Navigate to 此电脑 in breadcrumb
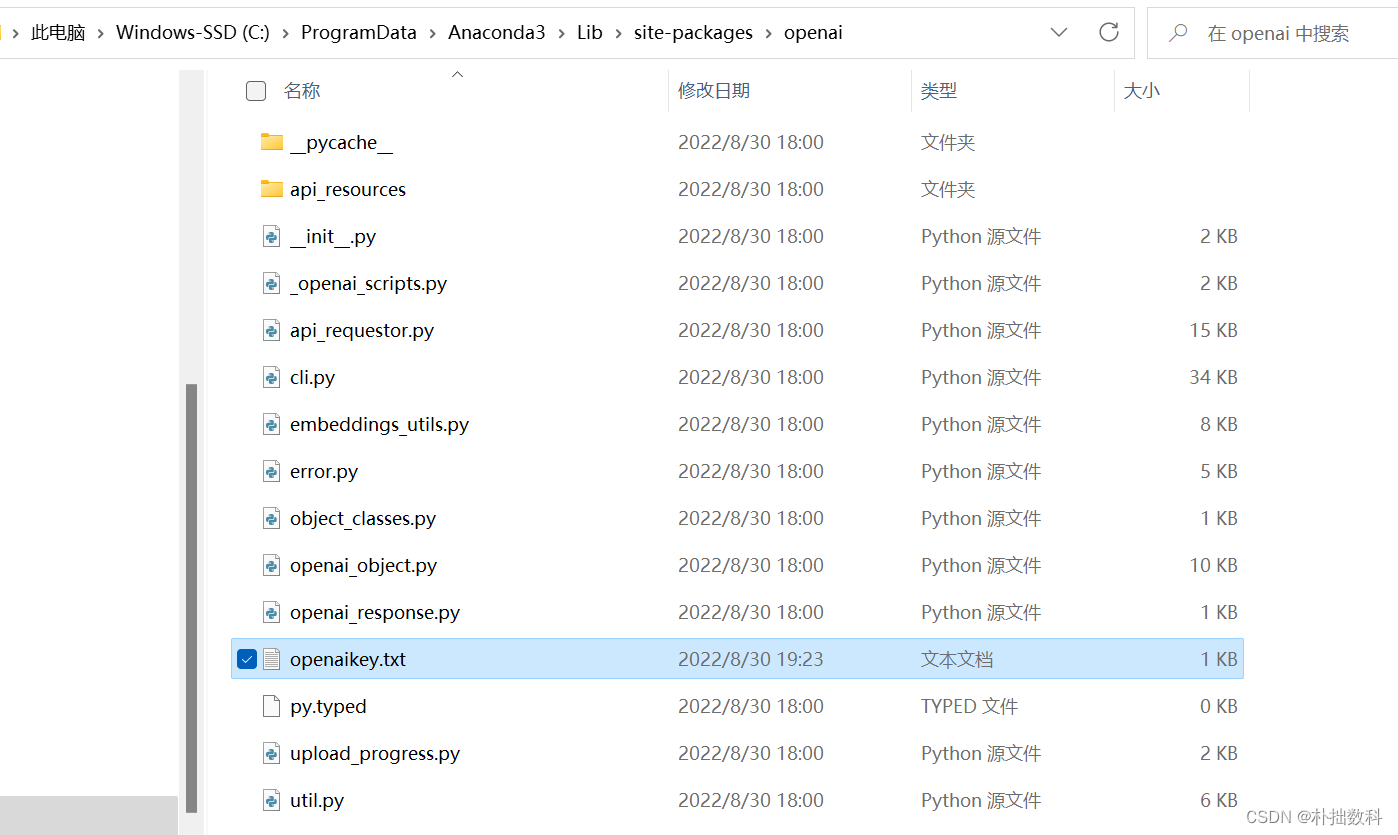 click(58, 33)
